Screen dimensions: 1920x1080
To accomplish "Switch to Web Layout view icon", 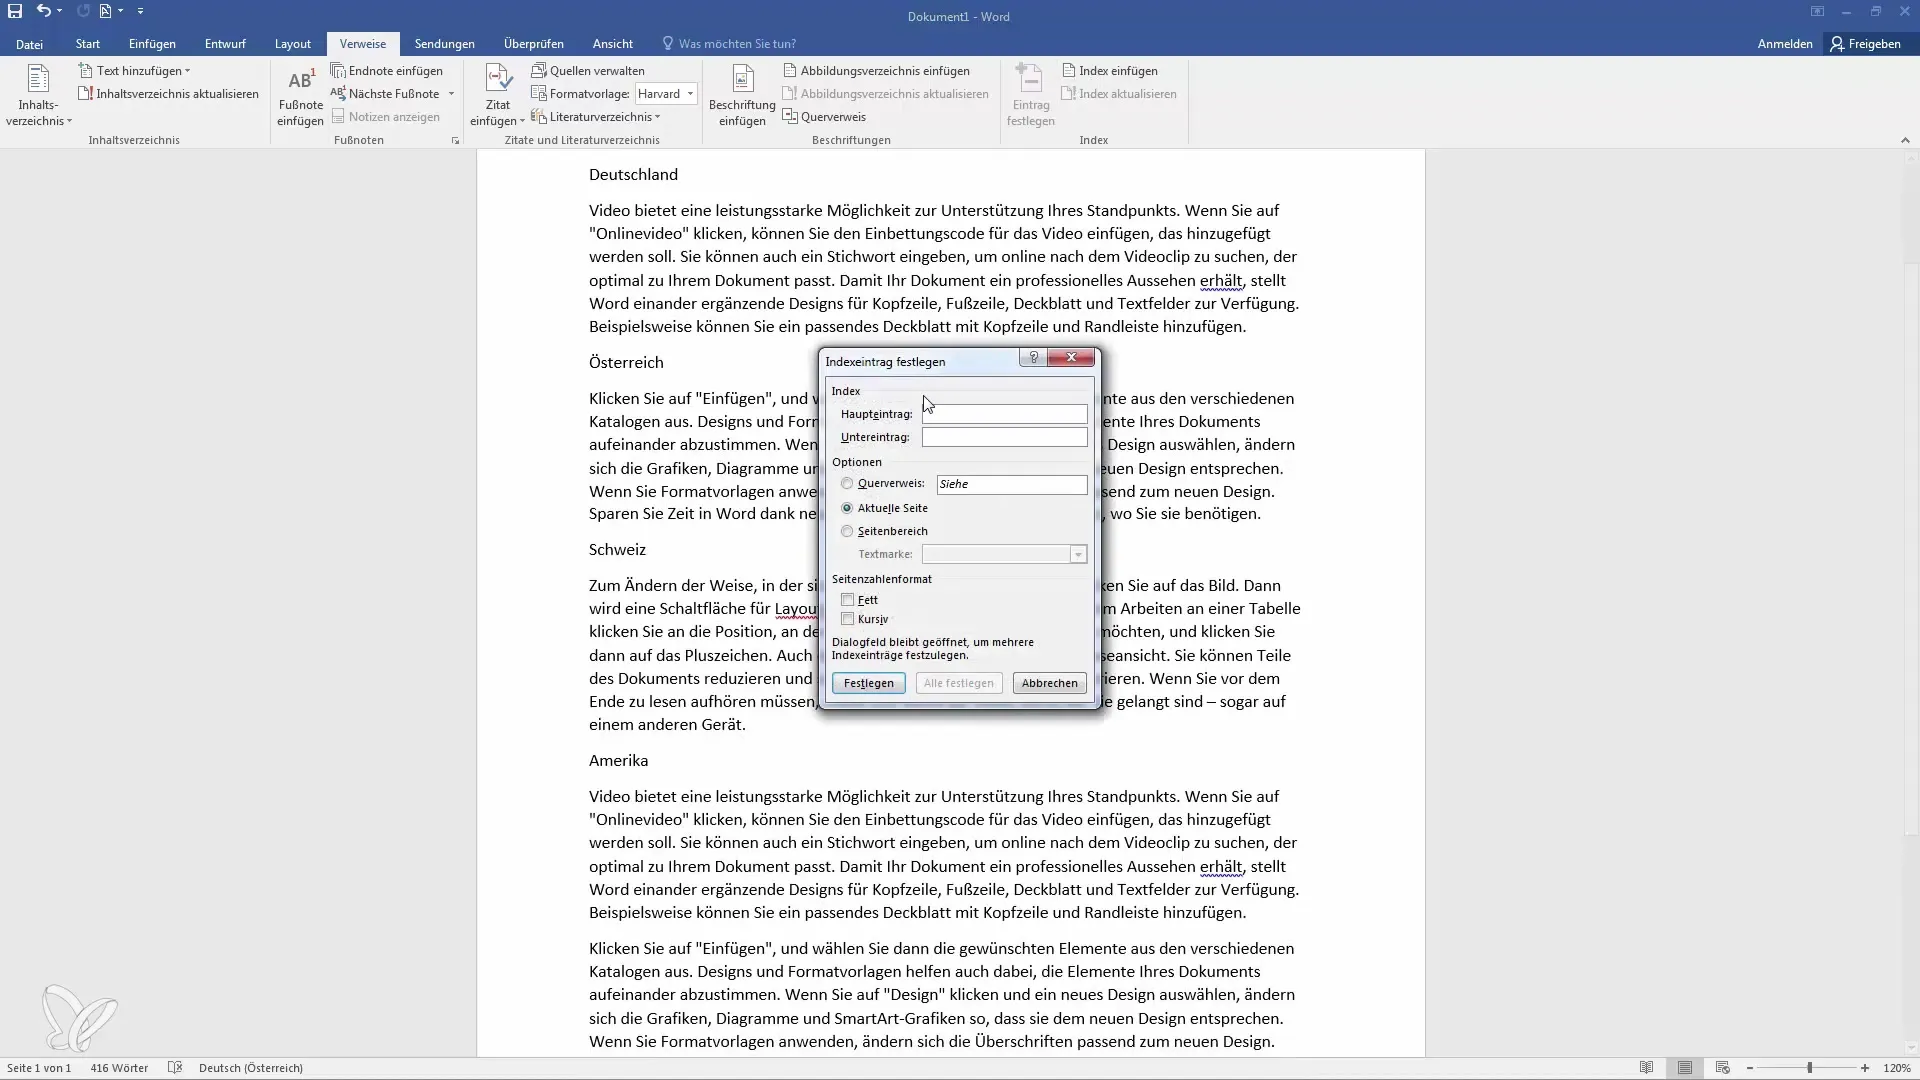I will tap(1722, 1068).
